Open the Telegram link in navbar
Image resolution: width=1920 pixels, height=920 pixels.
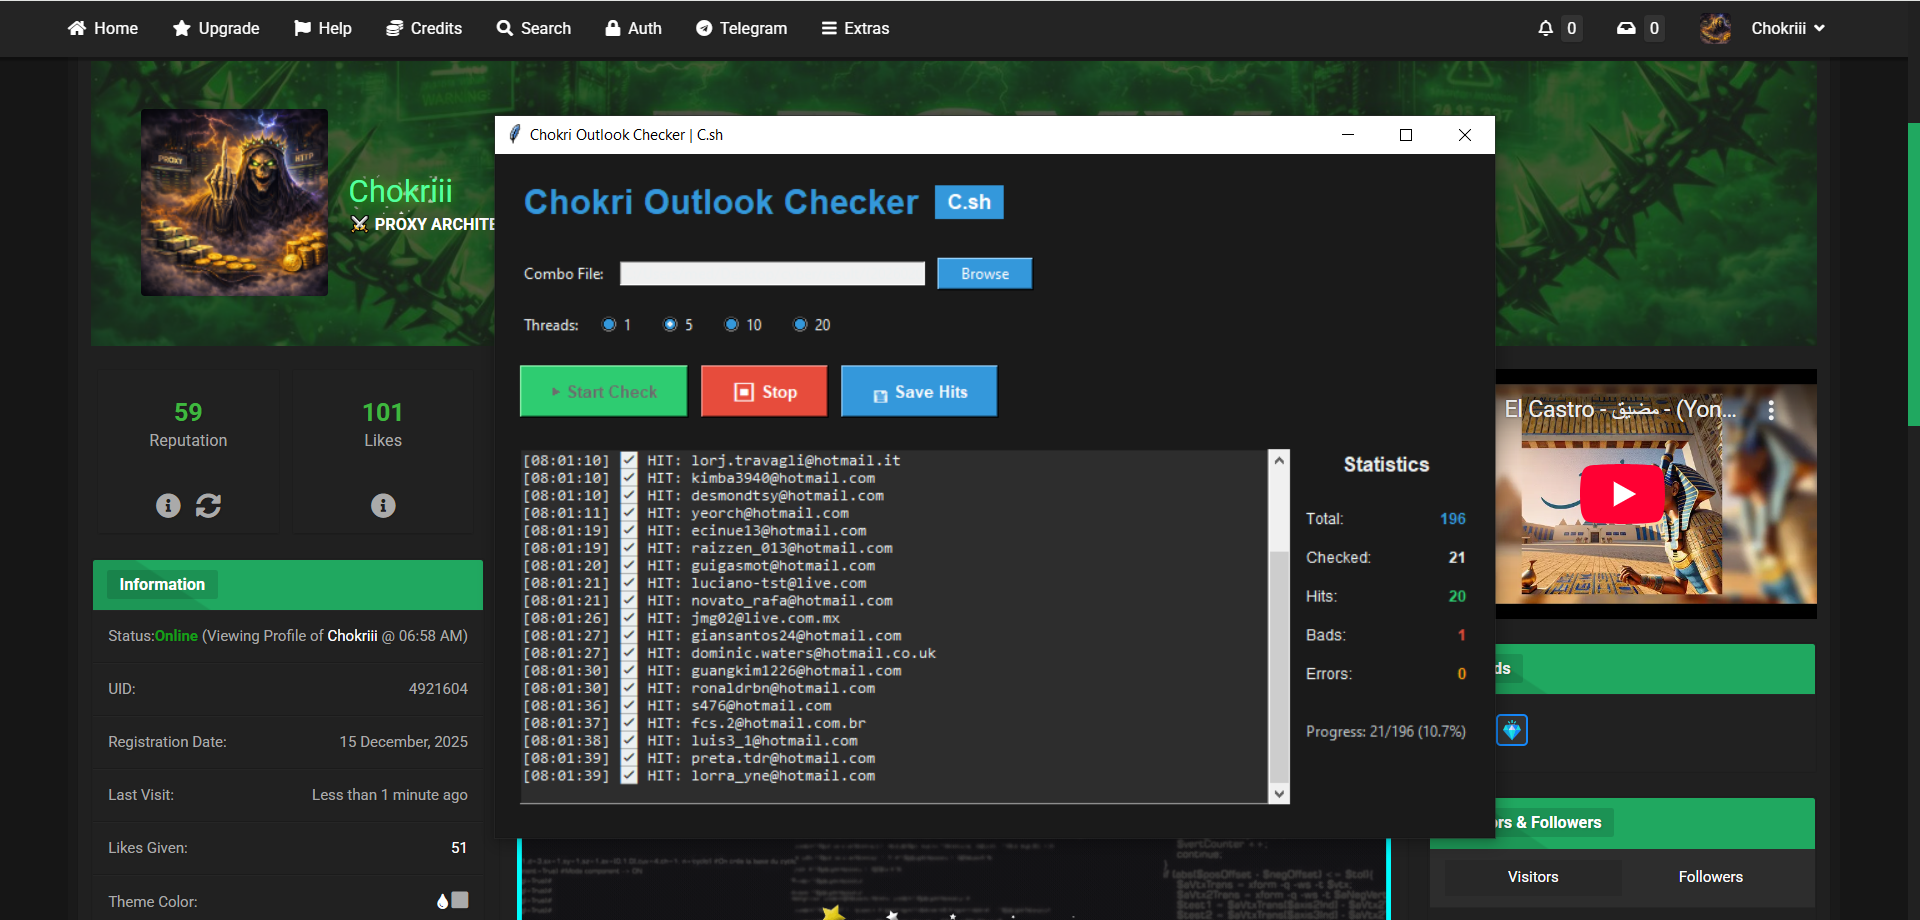click(742, 28)
